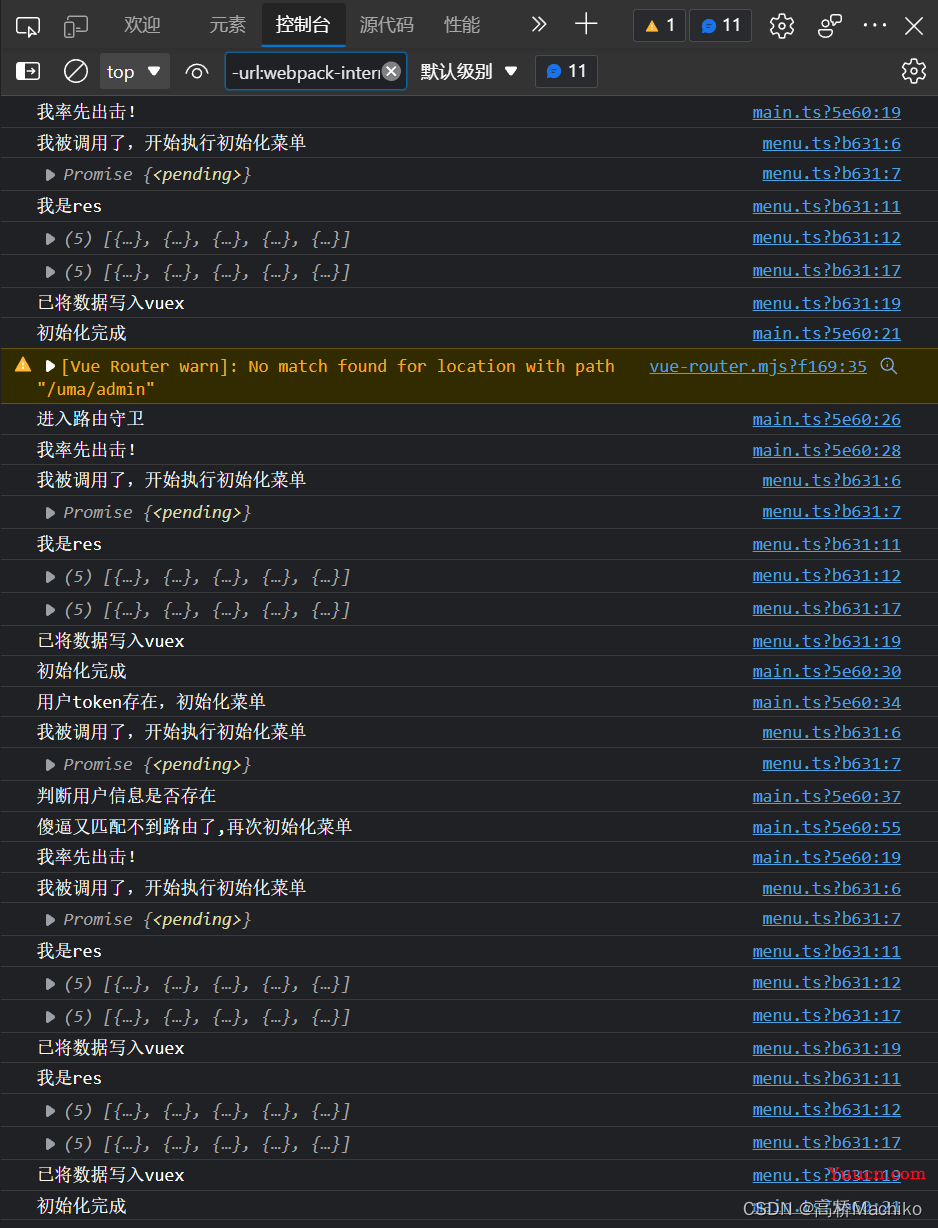Open the 默认级别 log level dropdown
Image resolution: width=938 pixels, height=1228 pixels.
pyautogui.click(x=469, y=71)
